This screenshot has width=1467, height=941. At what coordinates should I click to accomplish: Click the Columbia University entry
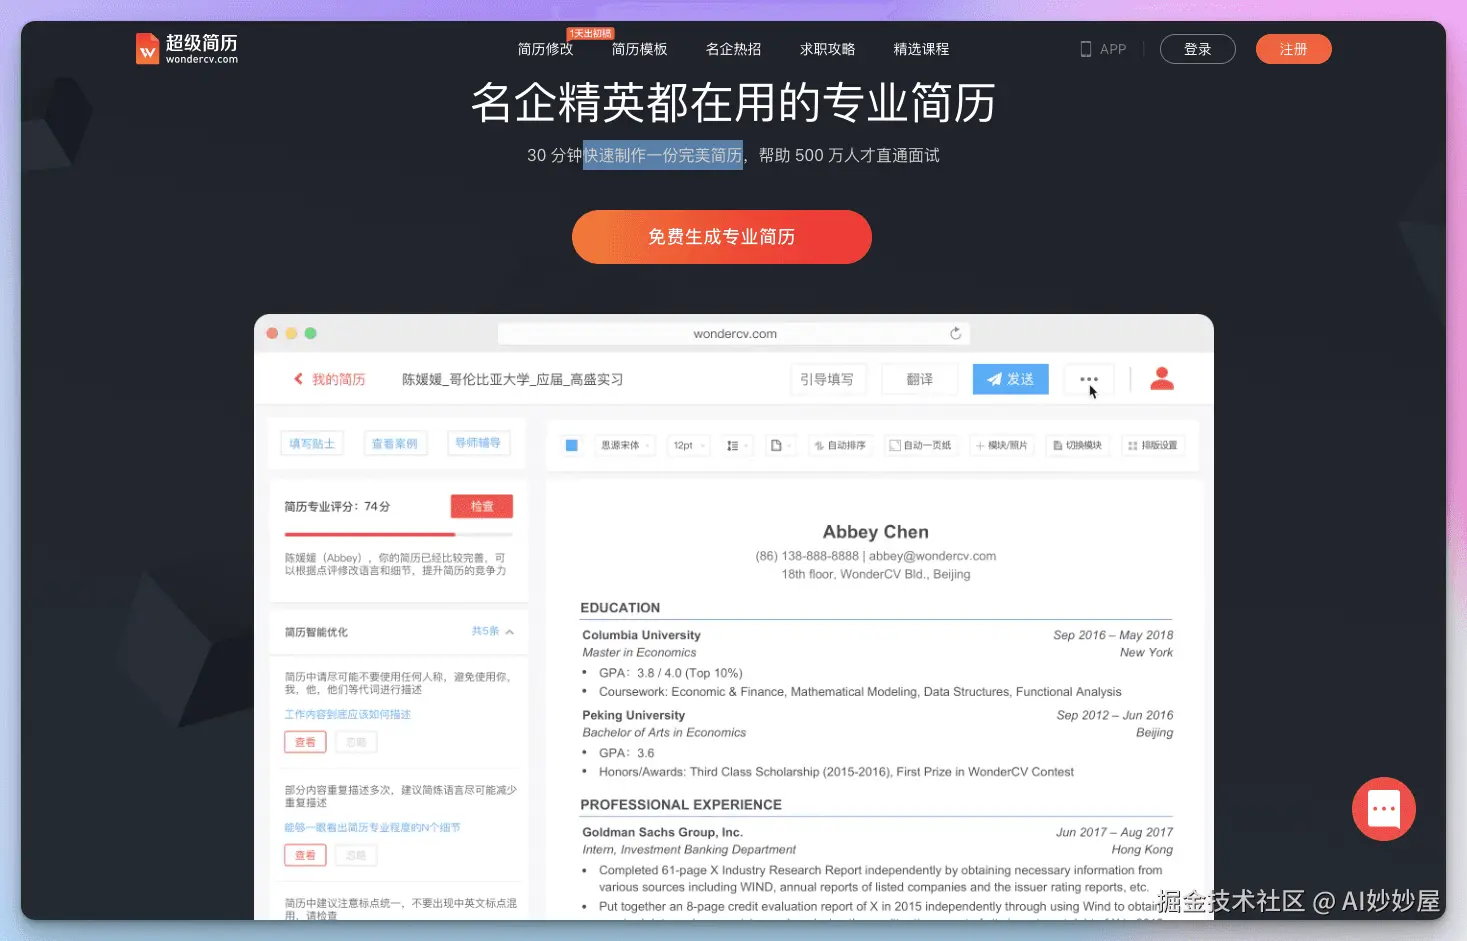[641, 635]
